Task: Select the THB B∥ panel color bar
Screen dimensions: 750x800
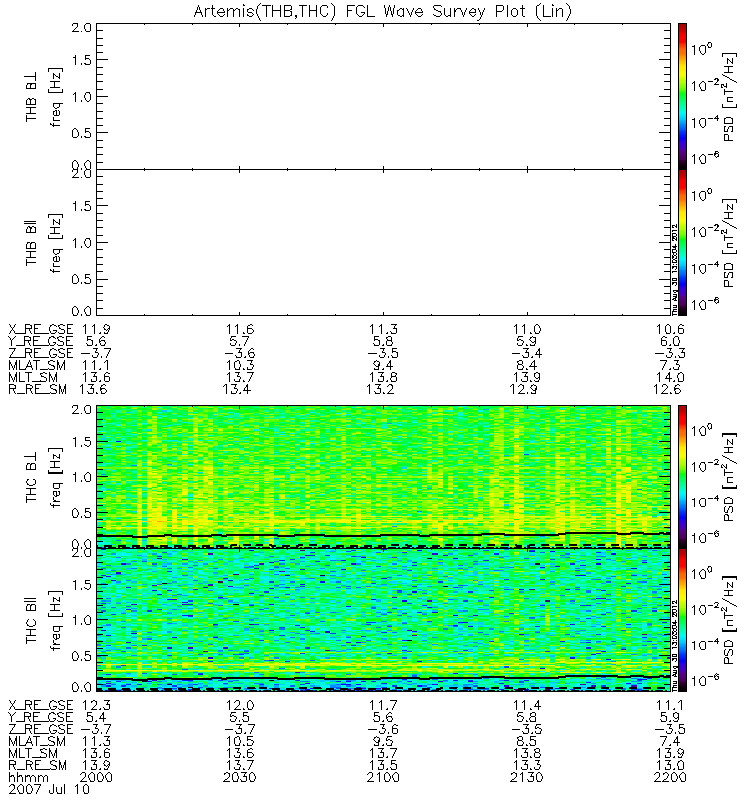Action: tap(682, 242)
